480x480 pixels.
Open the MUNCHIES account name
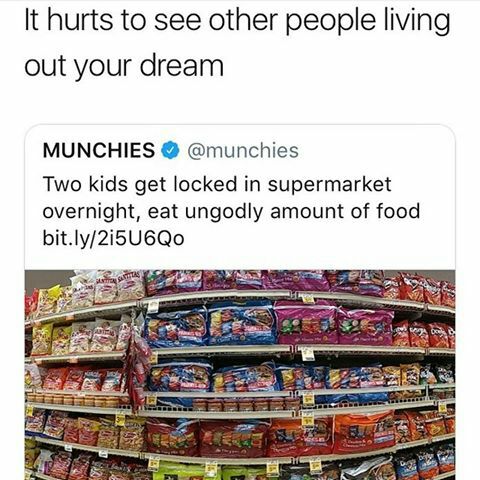point(99,150)
